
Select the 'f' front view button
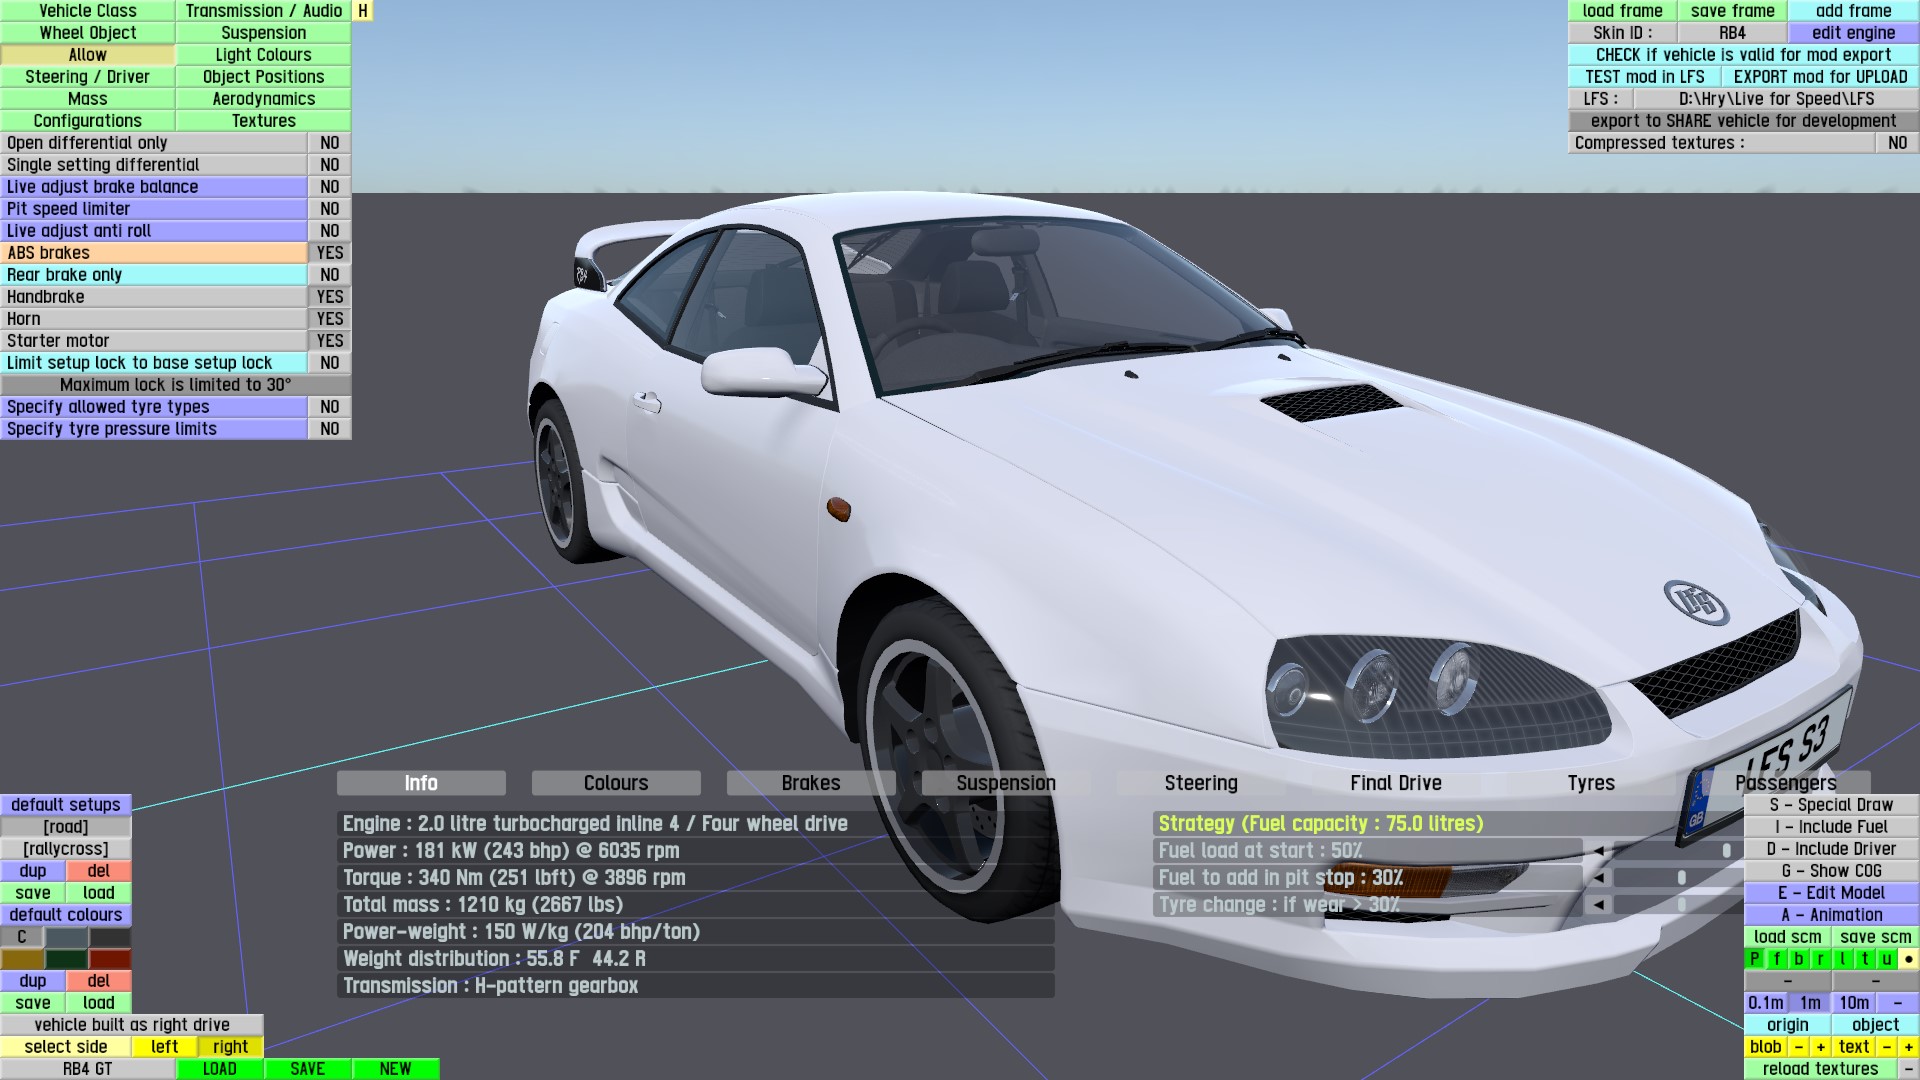click(x=1776, y=959)
